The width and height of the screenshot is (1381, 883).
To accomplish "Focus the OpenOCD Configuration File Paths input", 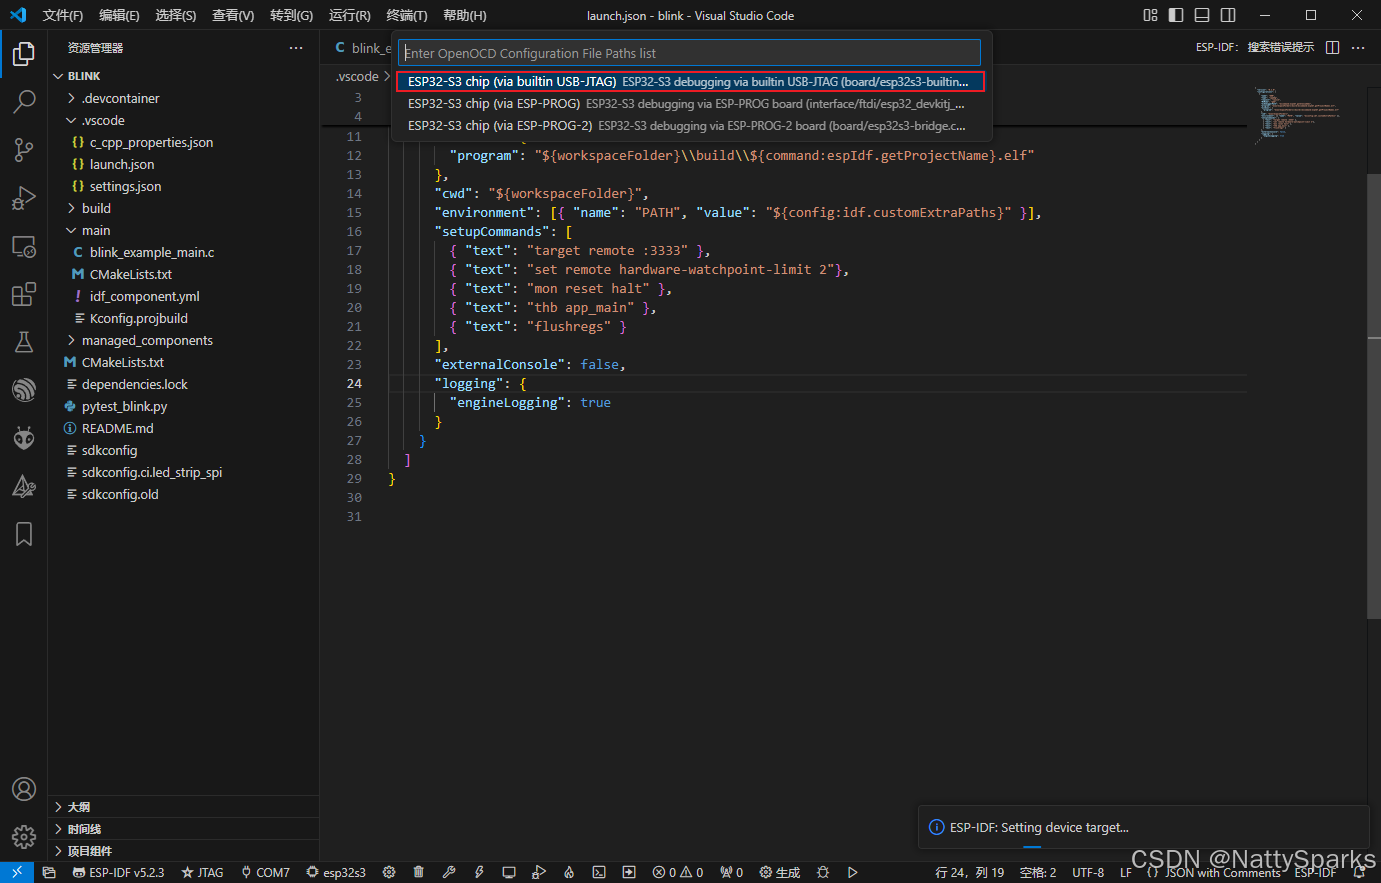I will click(x=690, y=53).
